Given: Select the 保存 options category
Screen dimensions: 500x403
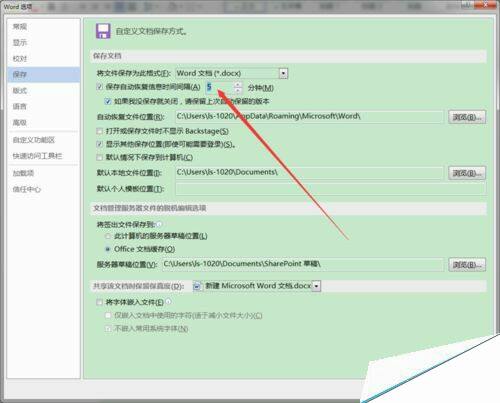Looking at the screenshot, I should tap(43, 74).
